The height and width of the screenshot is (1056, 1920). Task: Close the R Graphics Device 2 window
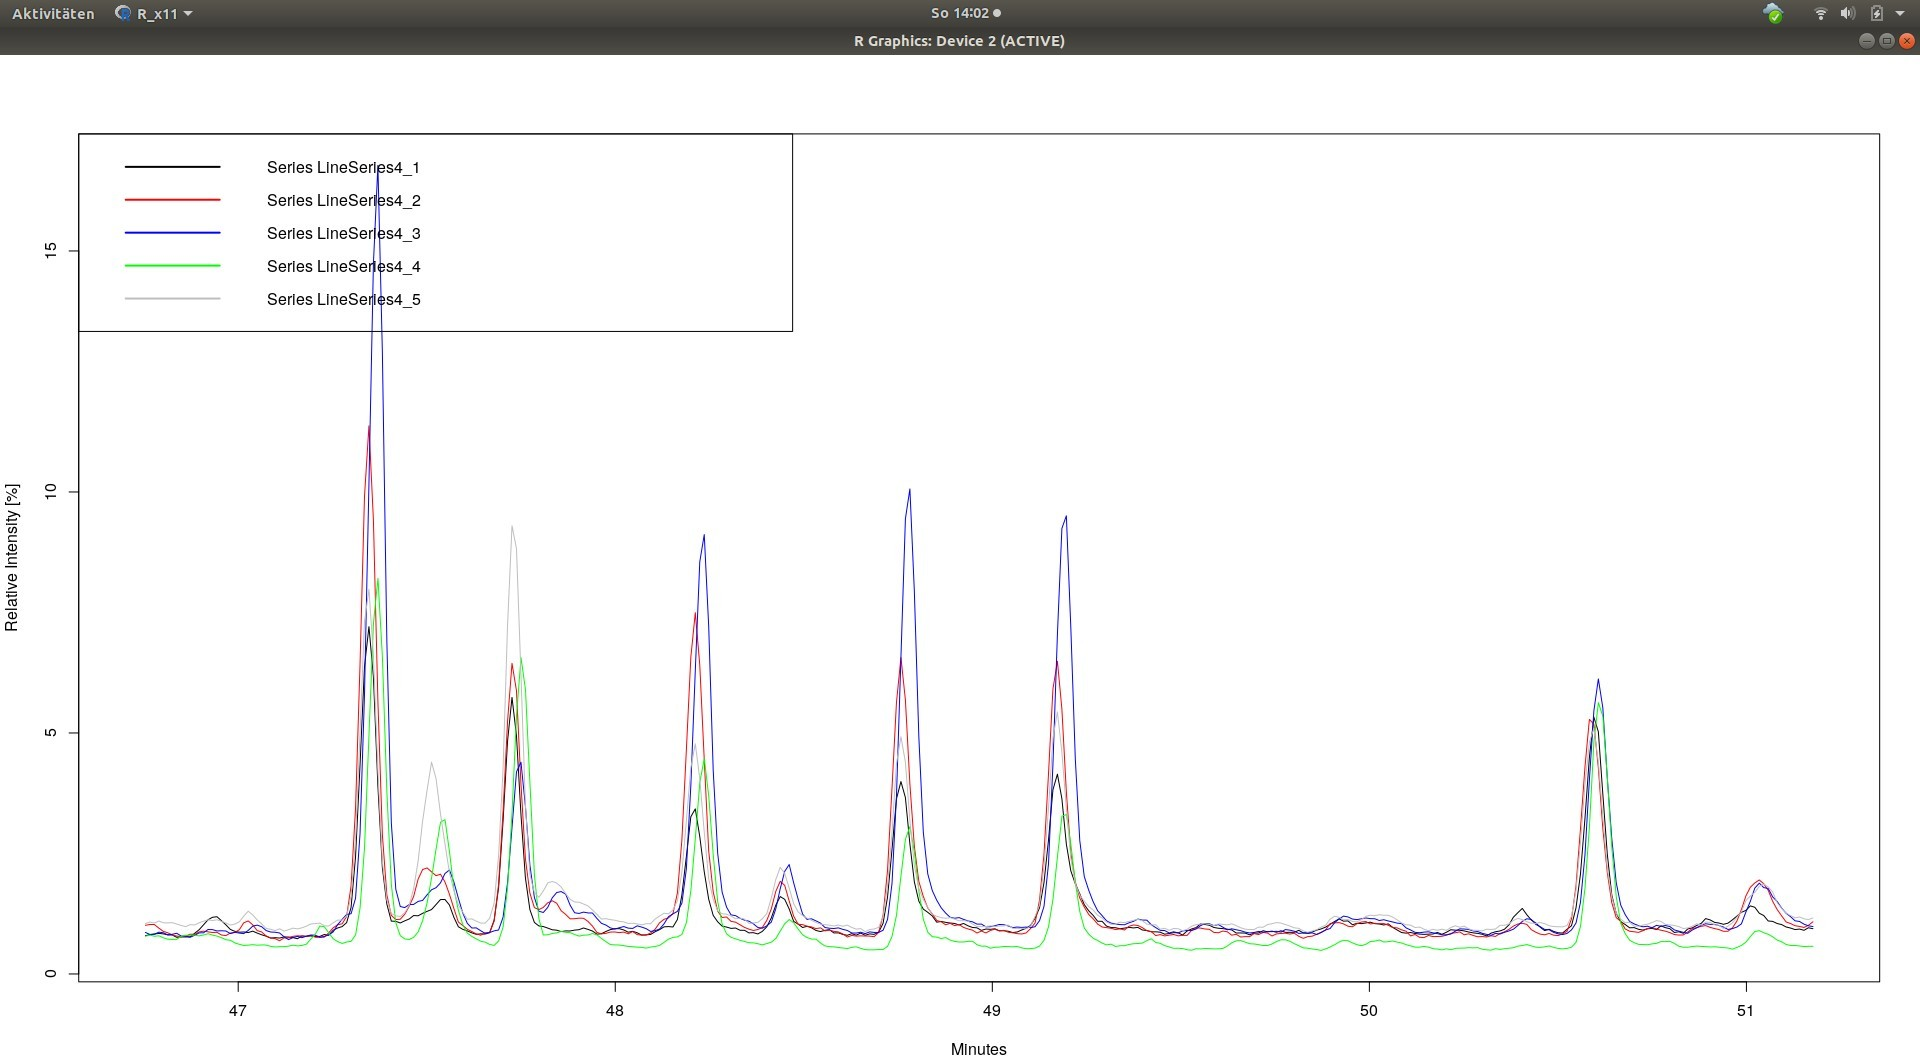tap(1906, 41)
